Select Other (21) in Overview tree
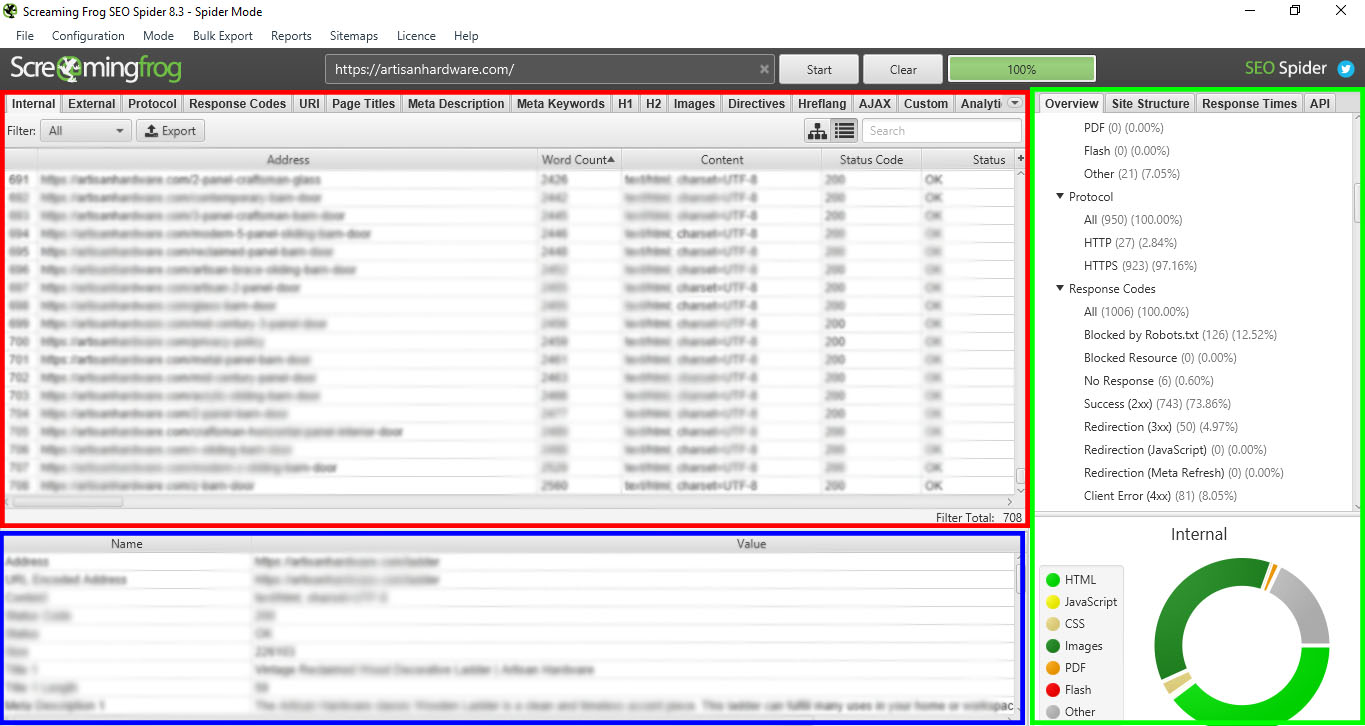Viewport: 1365px width, 726px height. pos(1132,174)
